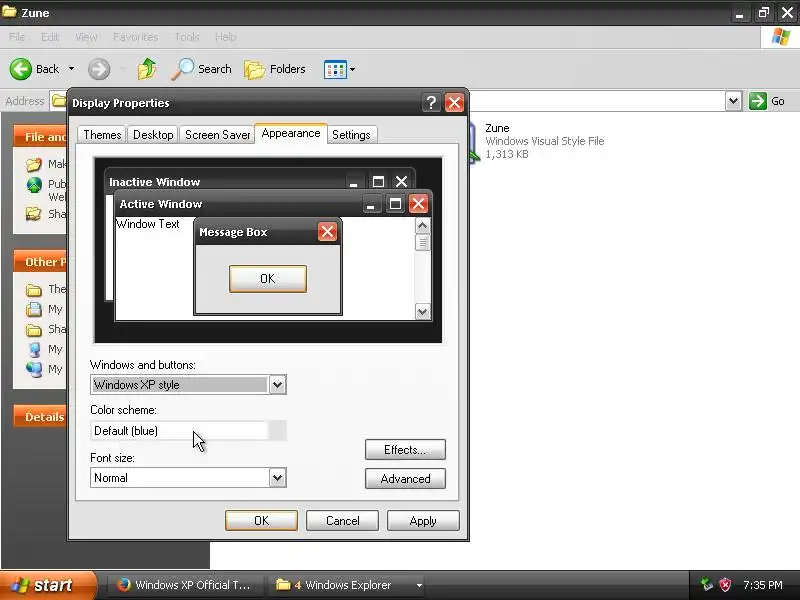Open the Edit menu
The height and width of the screenshot is (600, 800).
coord(49,37)
